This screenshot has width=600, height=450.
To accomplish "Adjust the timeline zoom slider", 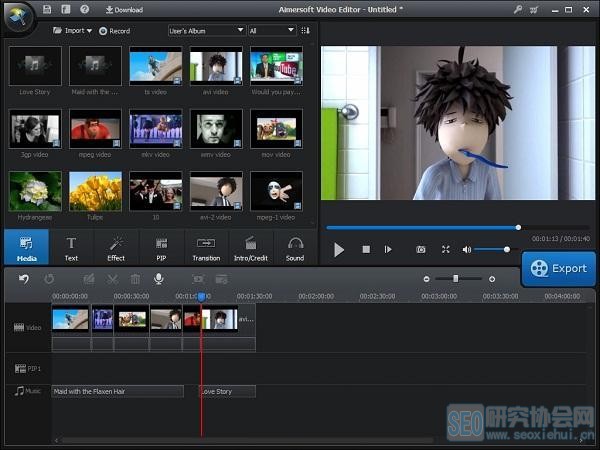I will [x=458, y=279].
